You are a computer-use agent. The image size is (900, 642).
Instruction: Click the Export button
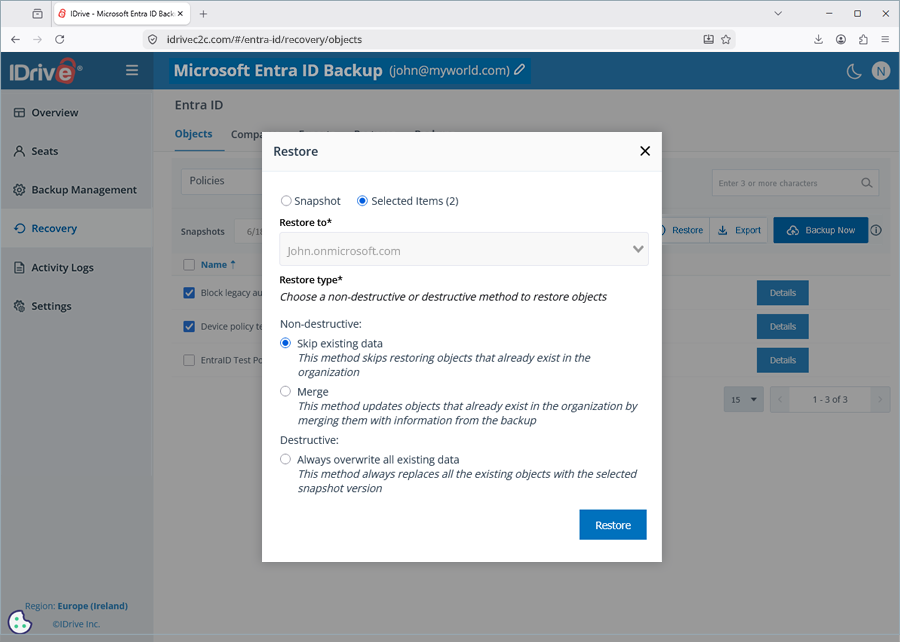click(x=739, y=230)
